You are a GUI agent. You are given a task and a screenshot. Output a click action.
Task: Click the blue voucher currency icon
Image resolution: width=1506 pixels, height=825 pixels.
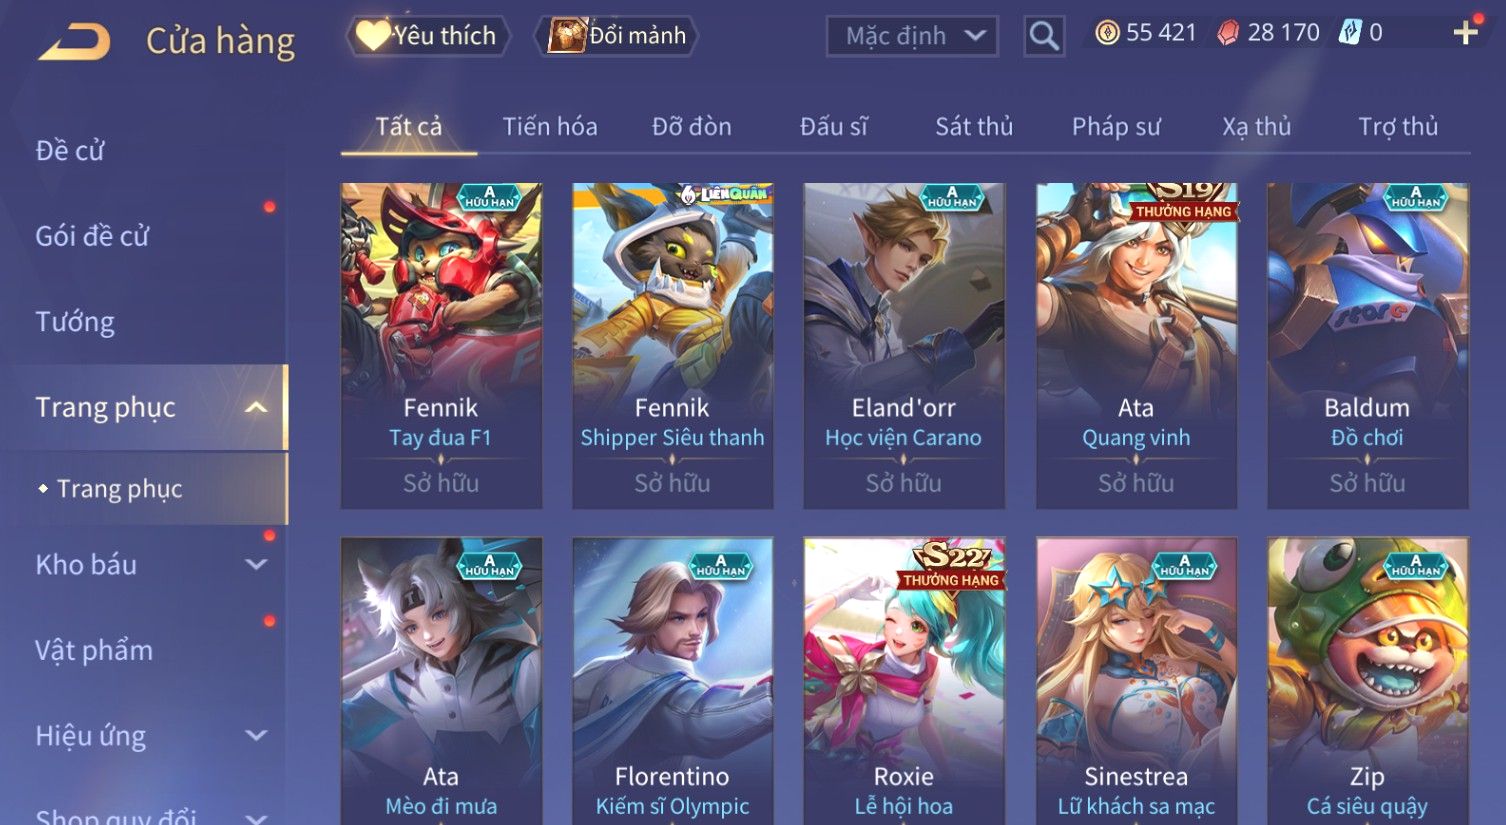click(x=1350, y=33)
